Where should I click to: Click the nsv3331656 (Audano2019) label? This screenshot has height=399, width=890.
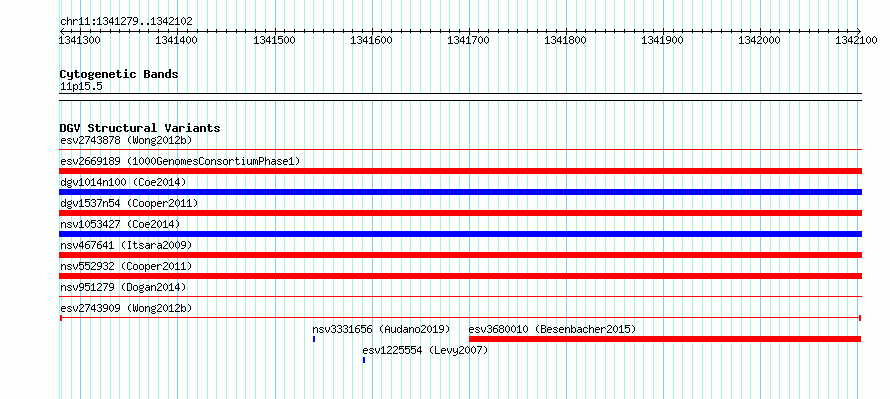click(x=381, y=329)
